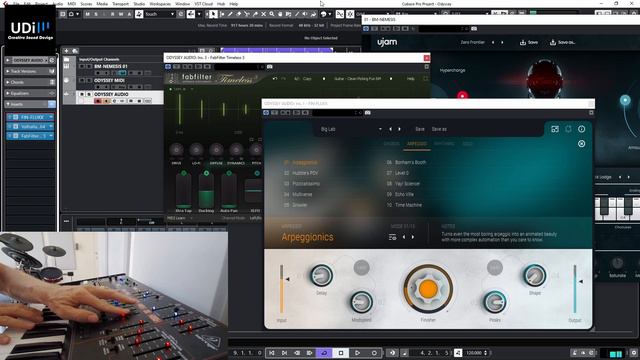Close the Finisher preset browser overlay
Viewport: 640px width, 360px height.
(x=582, y=144)
